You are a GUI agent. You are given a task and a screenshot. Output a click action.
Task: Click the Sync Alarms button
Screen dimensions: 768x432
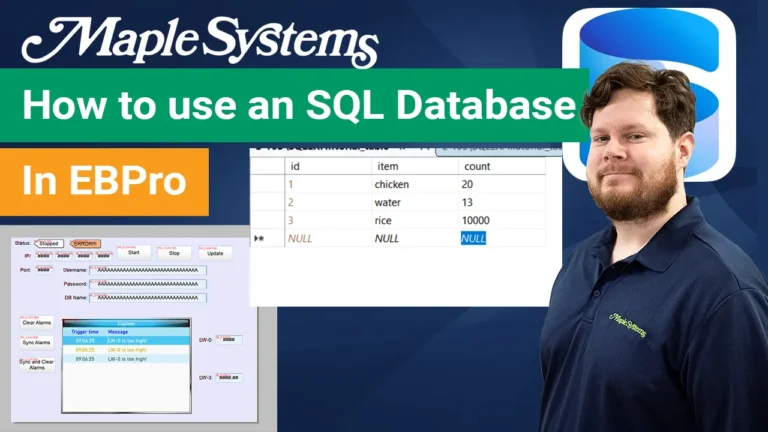point(37,342)
